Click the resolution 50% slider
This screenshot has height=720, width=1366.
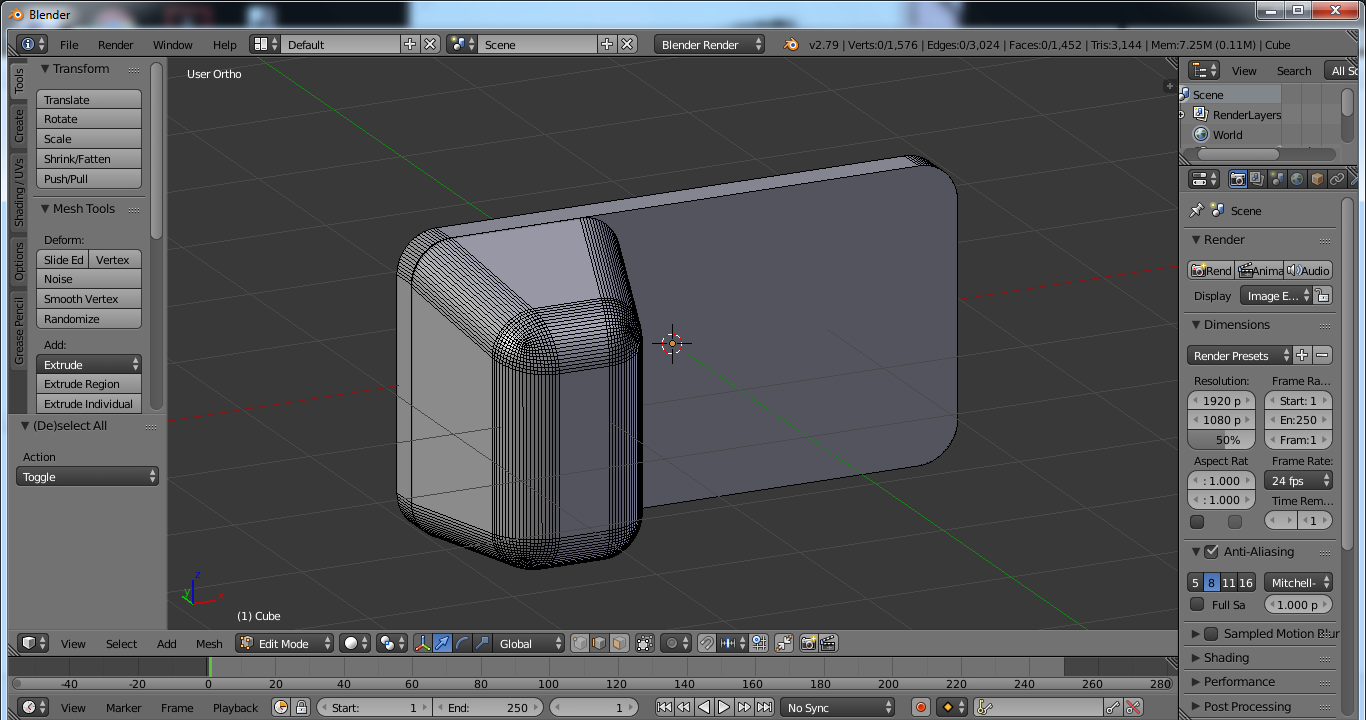pyautogui.click(x=1220, y=439)
